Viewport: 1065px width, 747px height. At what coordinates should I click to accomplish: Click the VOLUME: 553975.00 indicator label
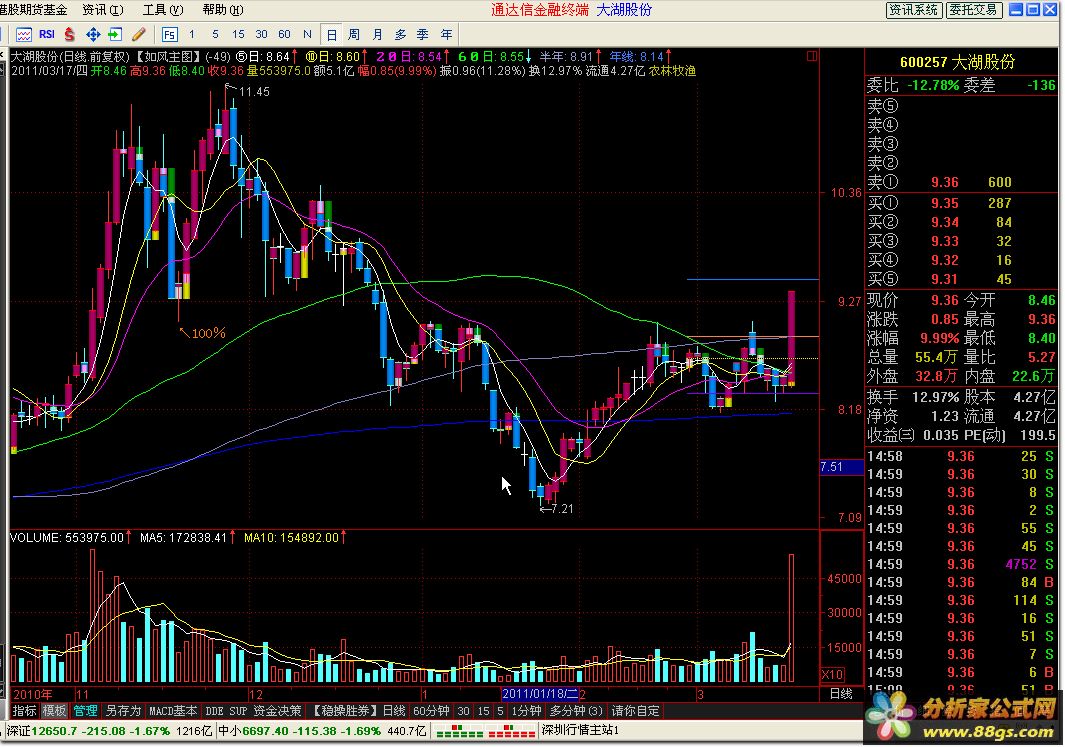pyautogui.click(x=67, y=538)
